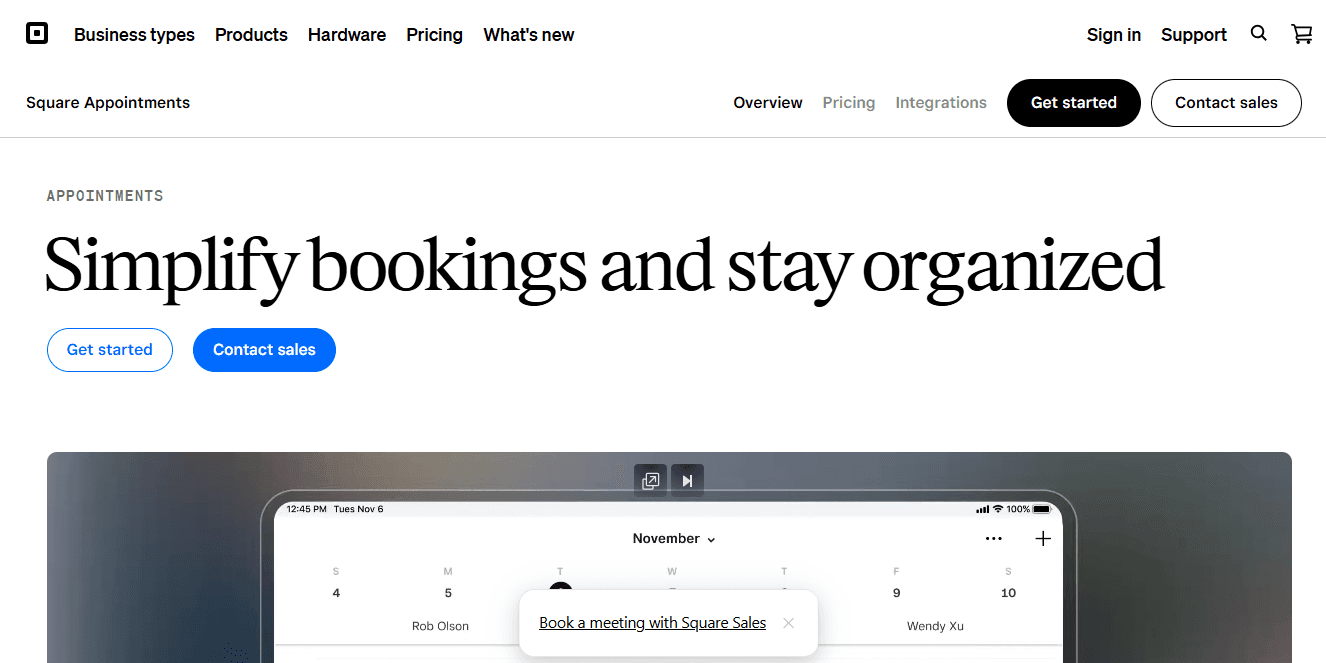Click the video expand popout icon
The image size is (1326, 663).
[650, 481]
